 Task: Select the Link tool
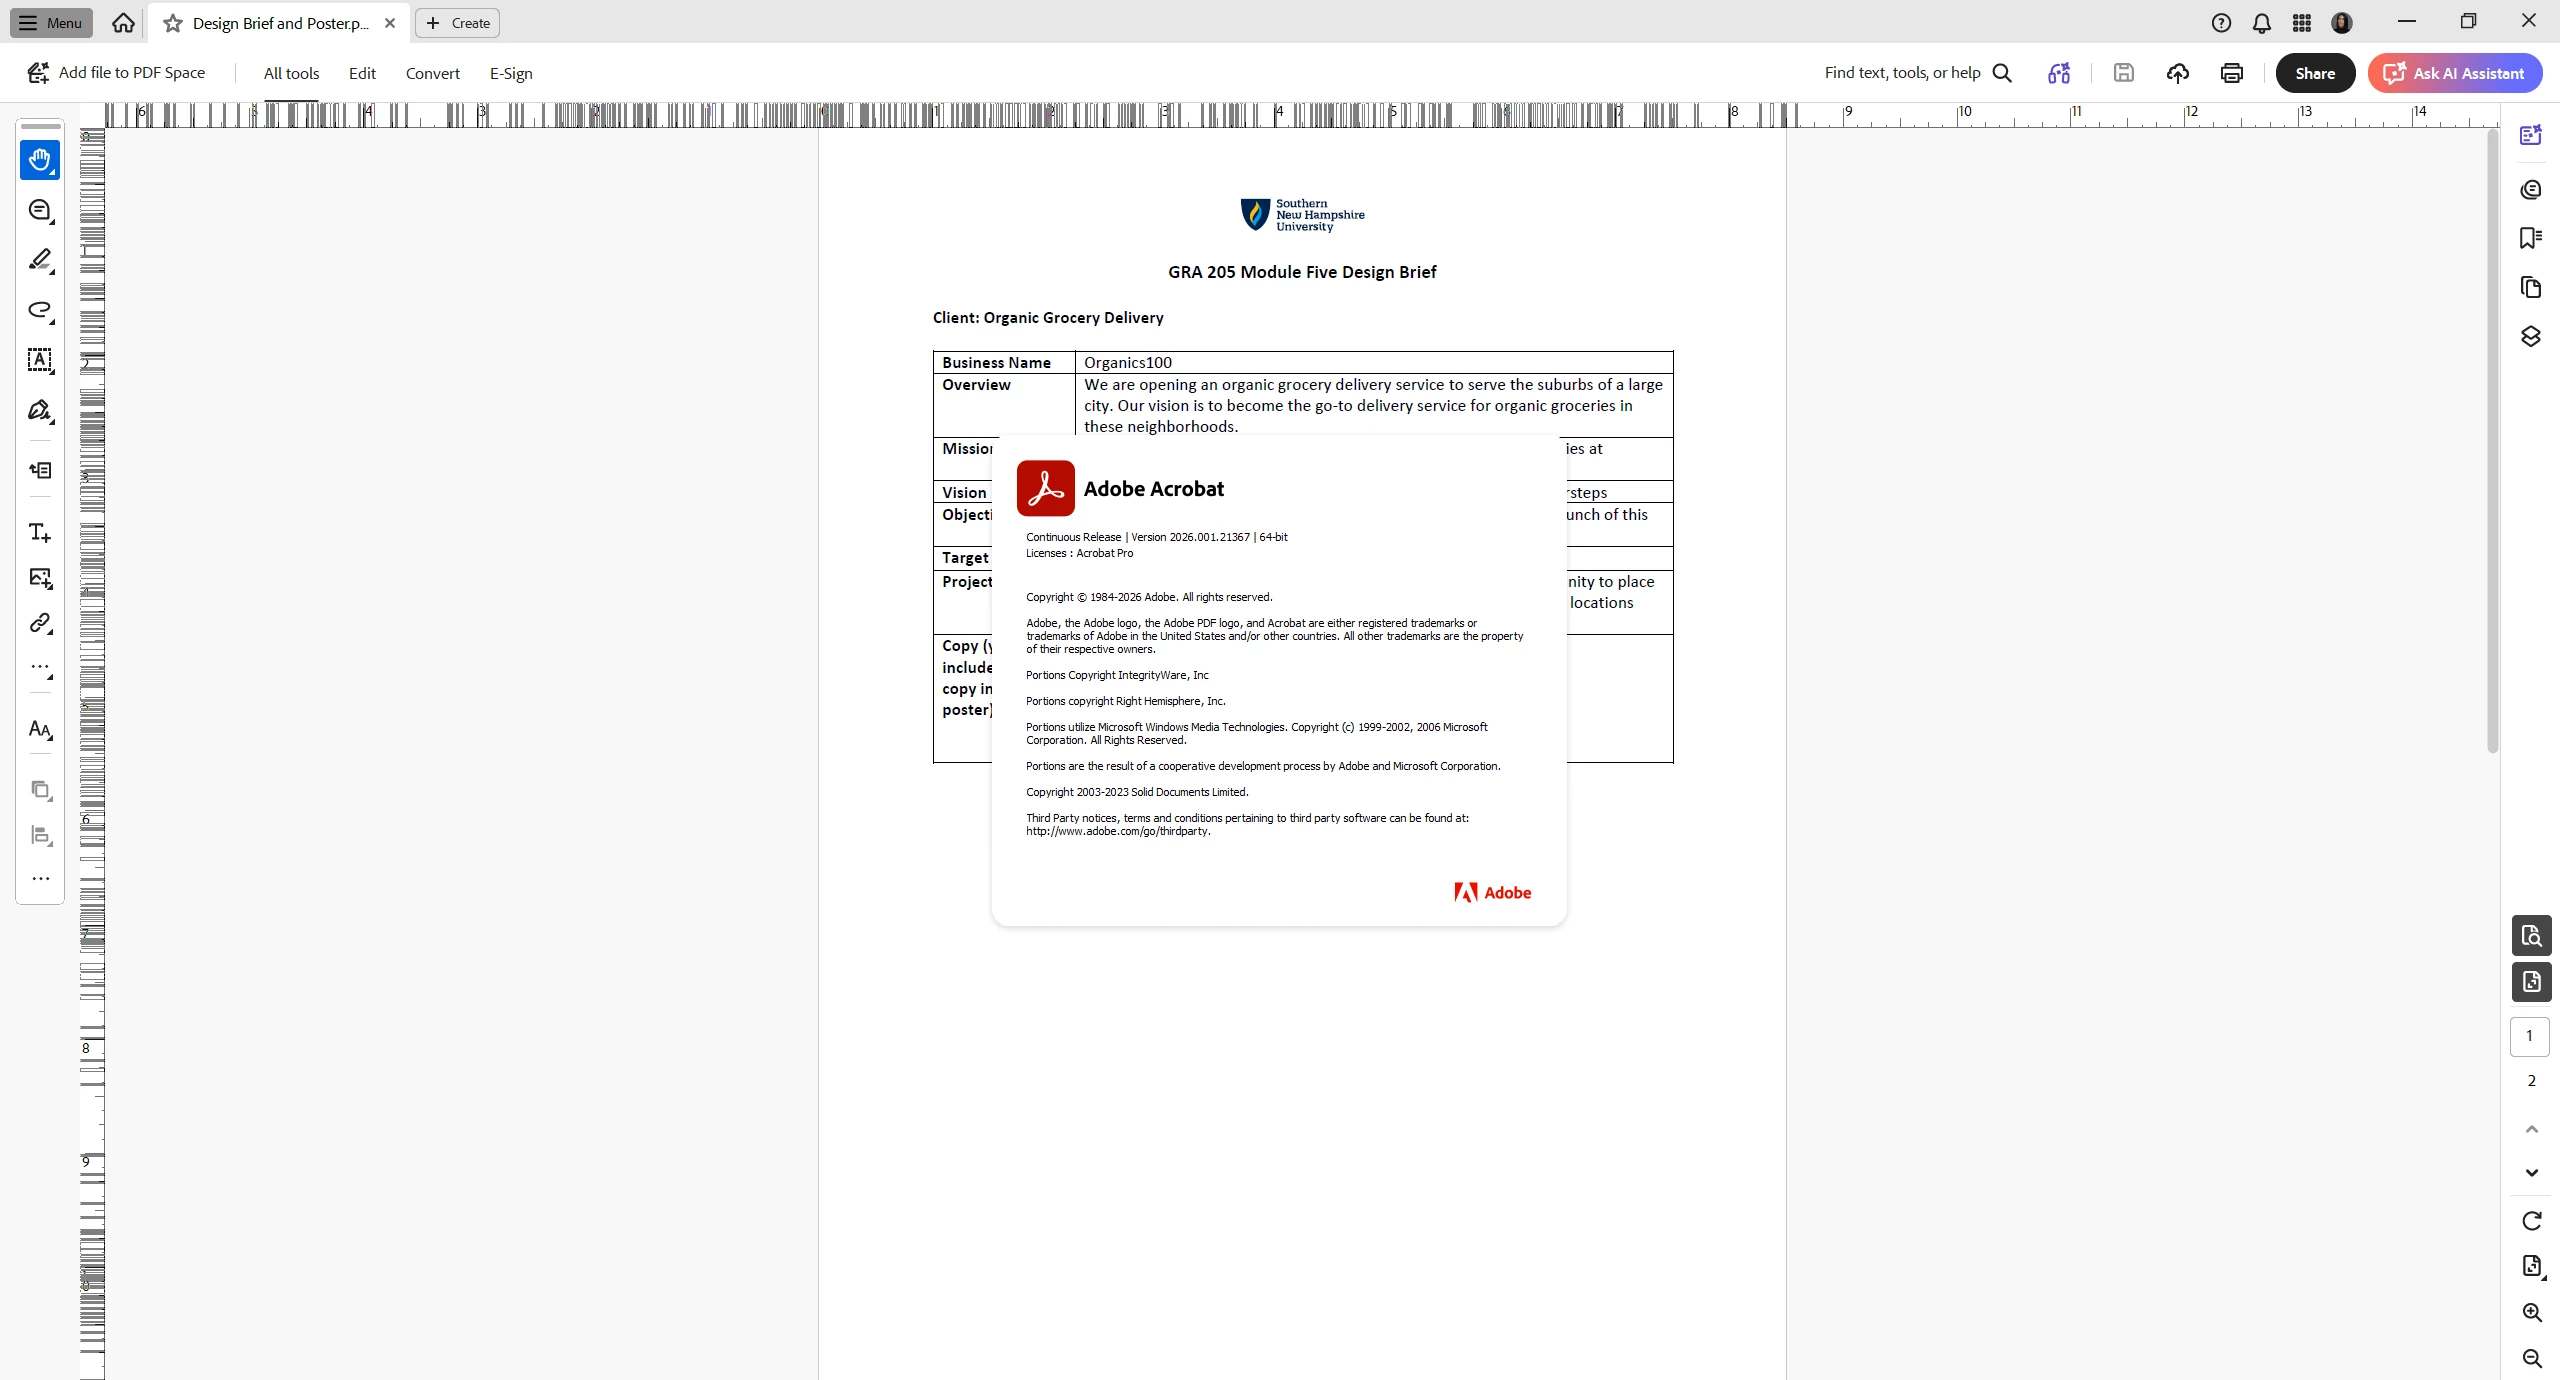[x=40, y=623]
